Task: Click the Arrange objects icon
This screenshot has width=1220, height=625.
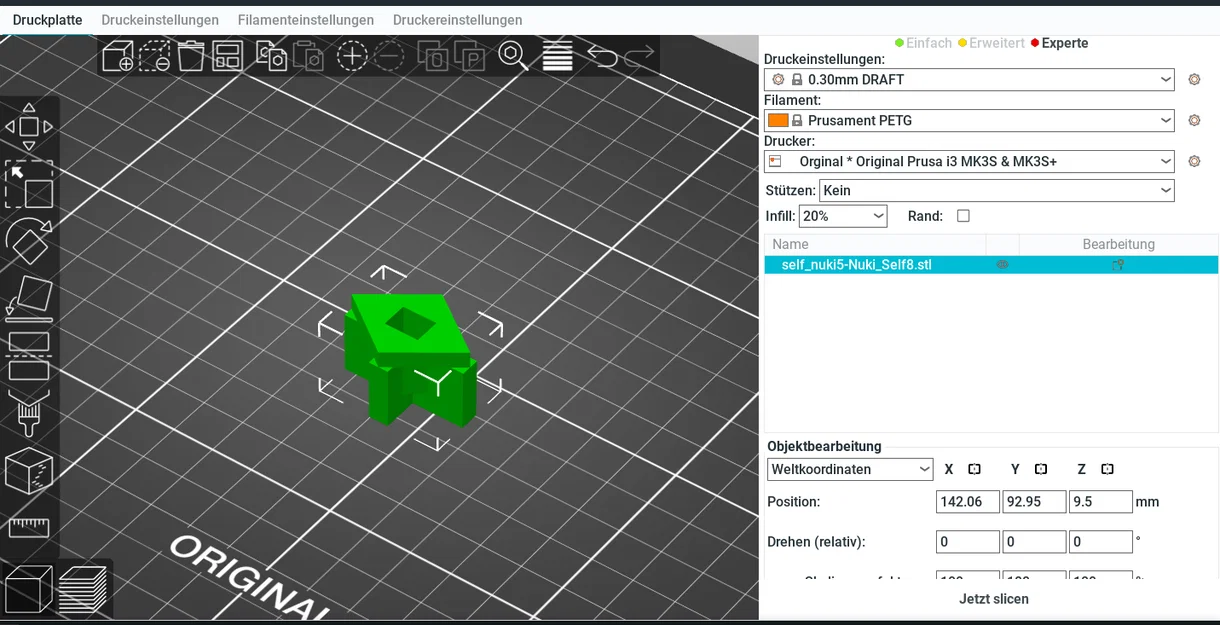Action: tap(227, 56)
